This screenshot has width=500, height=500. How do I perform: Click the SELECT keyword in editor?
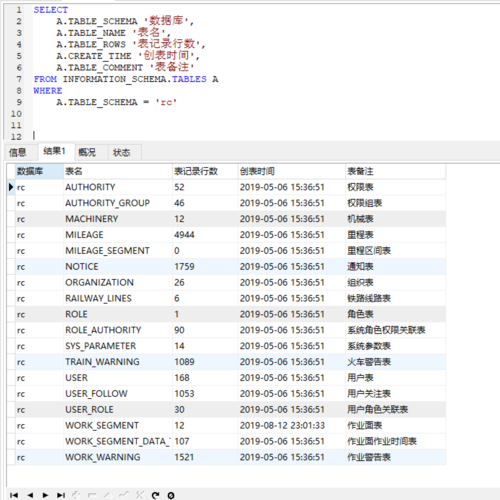[51, 10]
